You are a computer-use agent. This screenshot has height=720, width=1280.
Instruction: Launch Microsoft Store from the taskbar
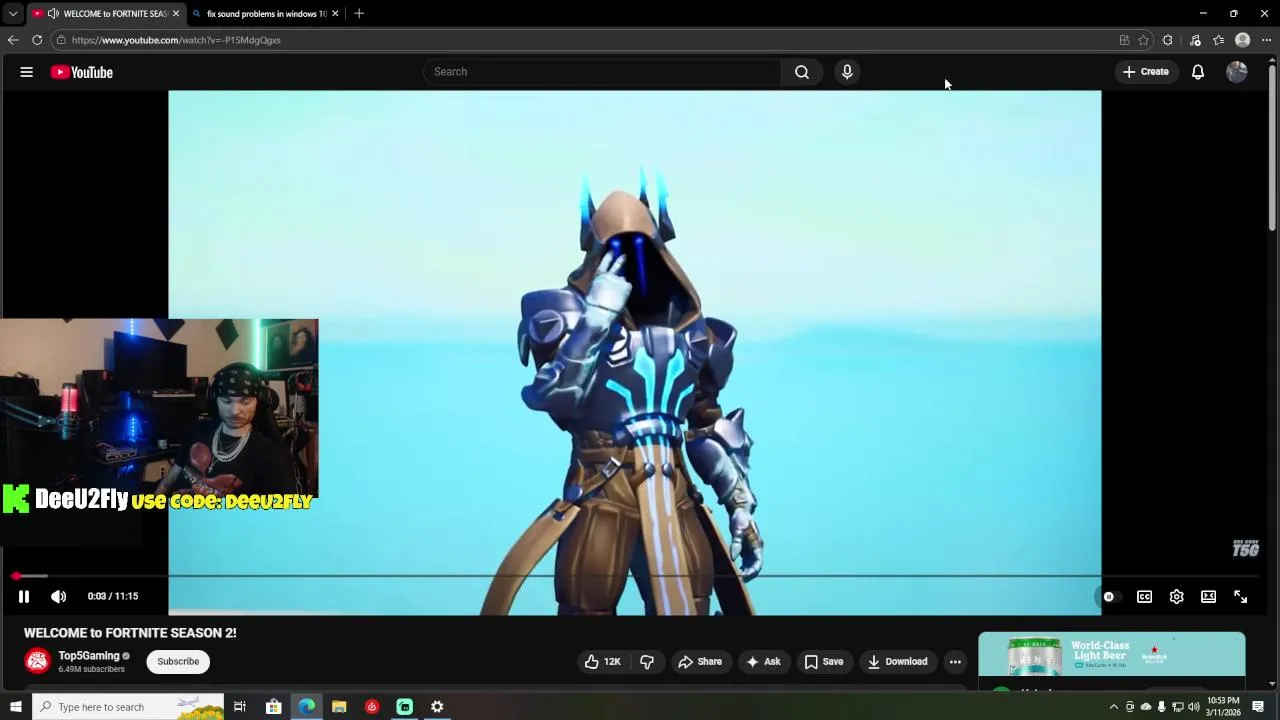tap(273, 707)
